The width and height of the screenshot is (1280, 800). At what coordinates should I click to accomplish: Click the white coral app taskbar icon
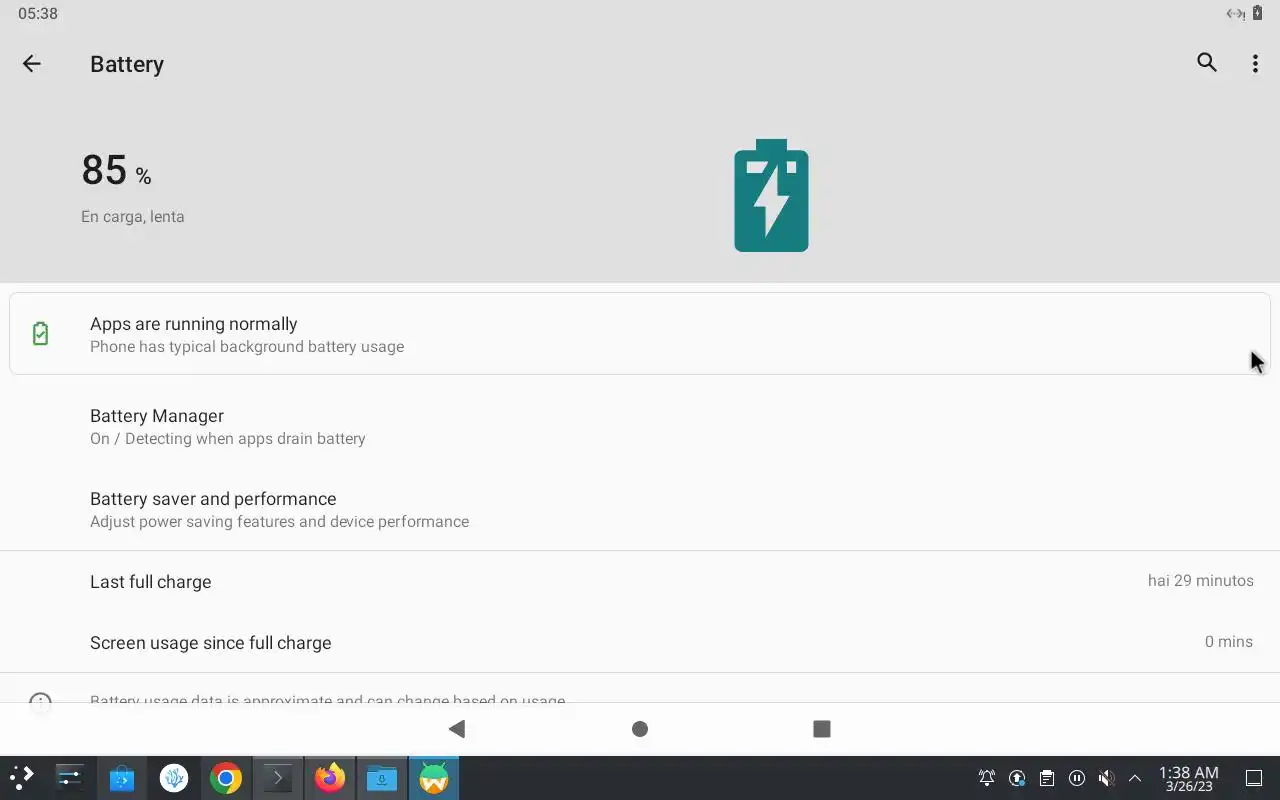(174, 777)
